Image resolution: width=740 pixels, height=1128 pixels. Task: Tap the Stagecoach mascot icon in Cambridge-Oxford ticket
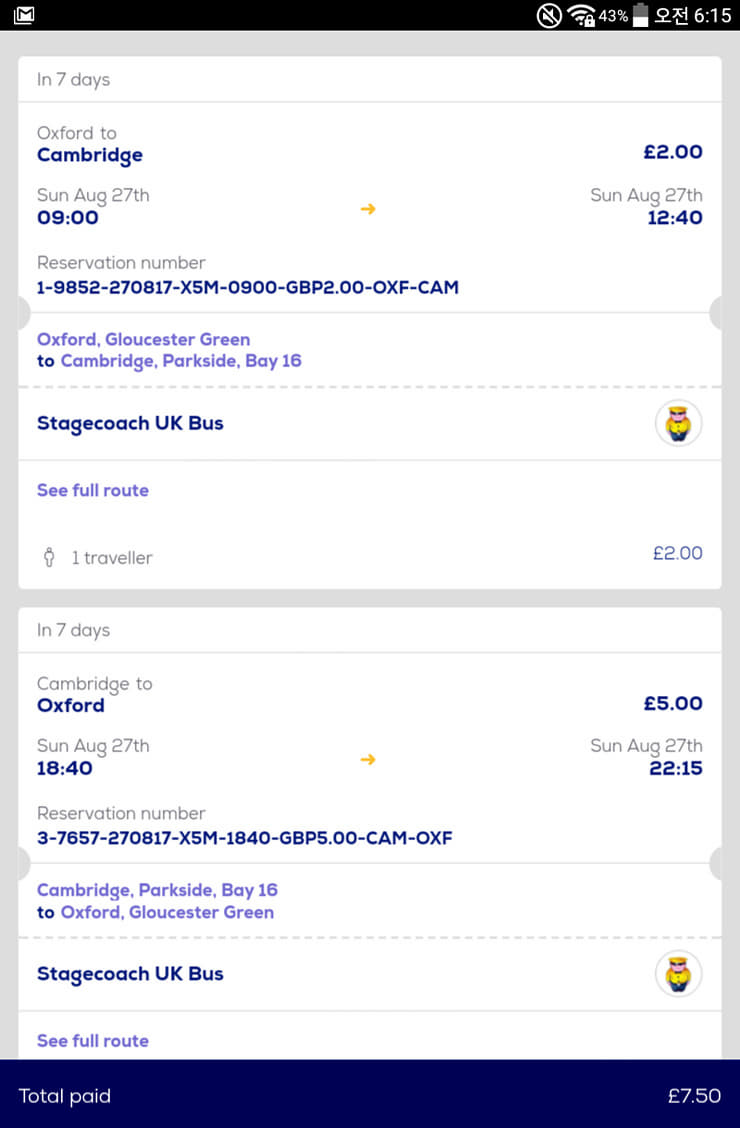(678, 974)
